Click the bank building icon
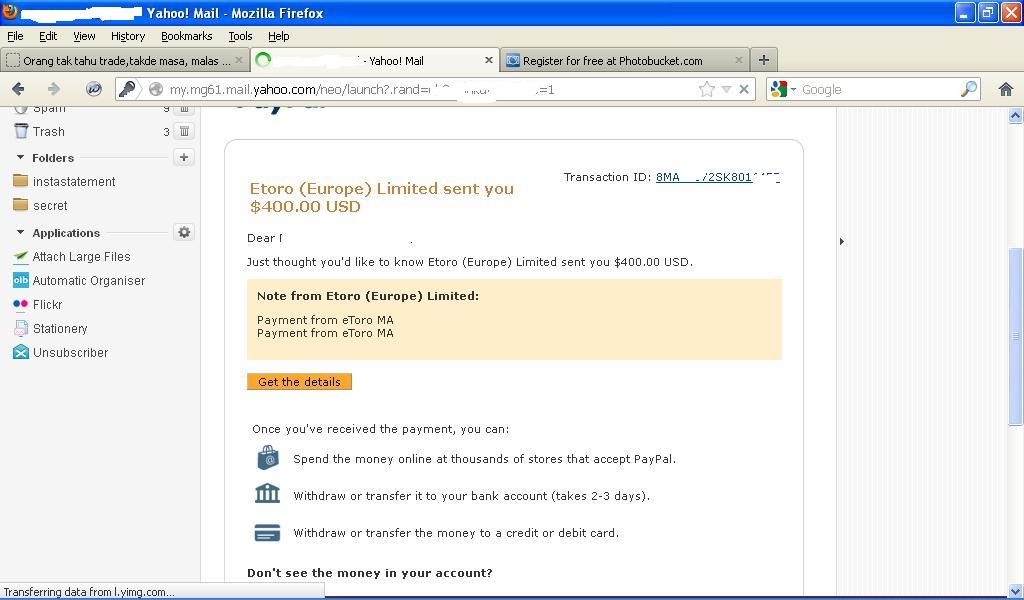 point(267,494)
